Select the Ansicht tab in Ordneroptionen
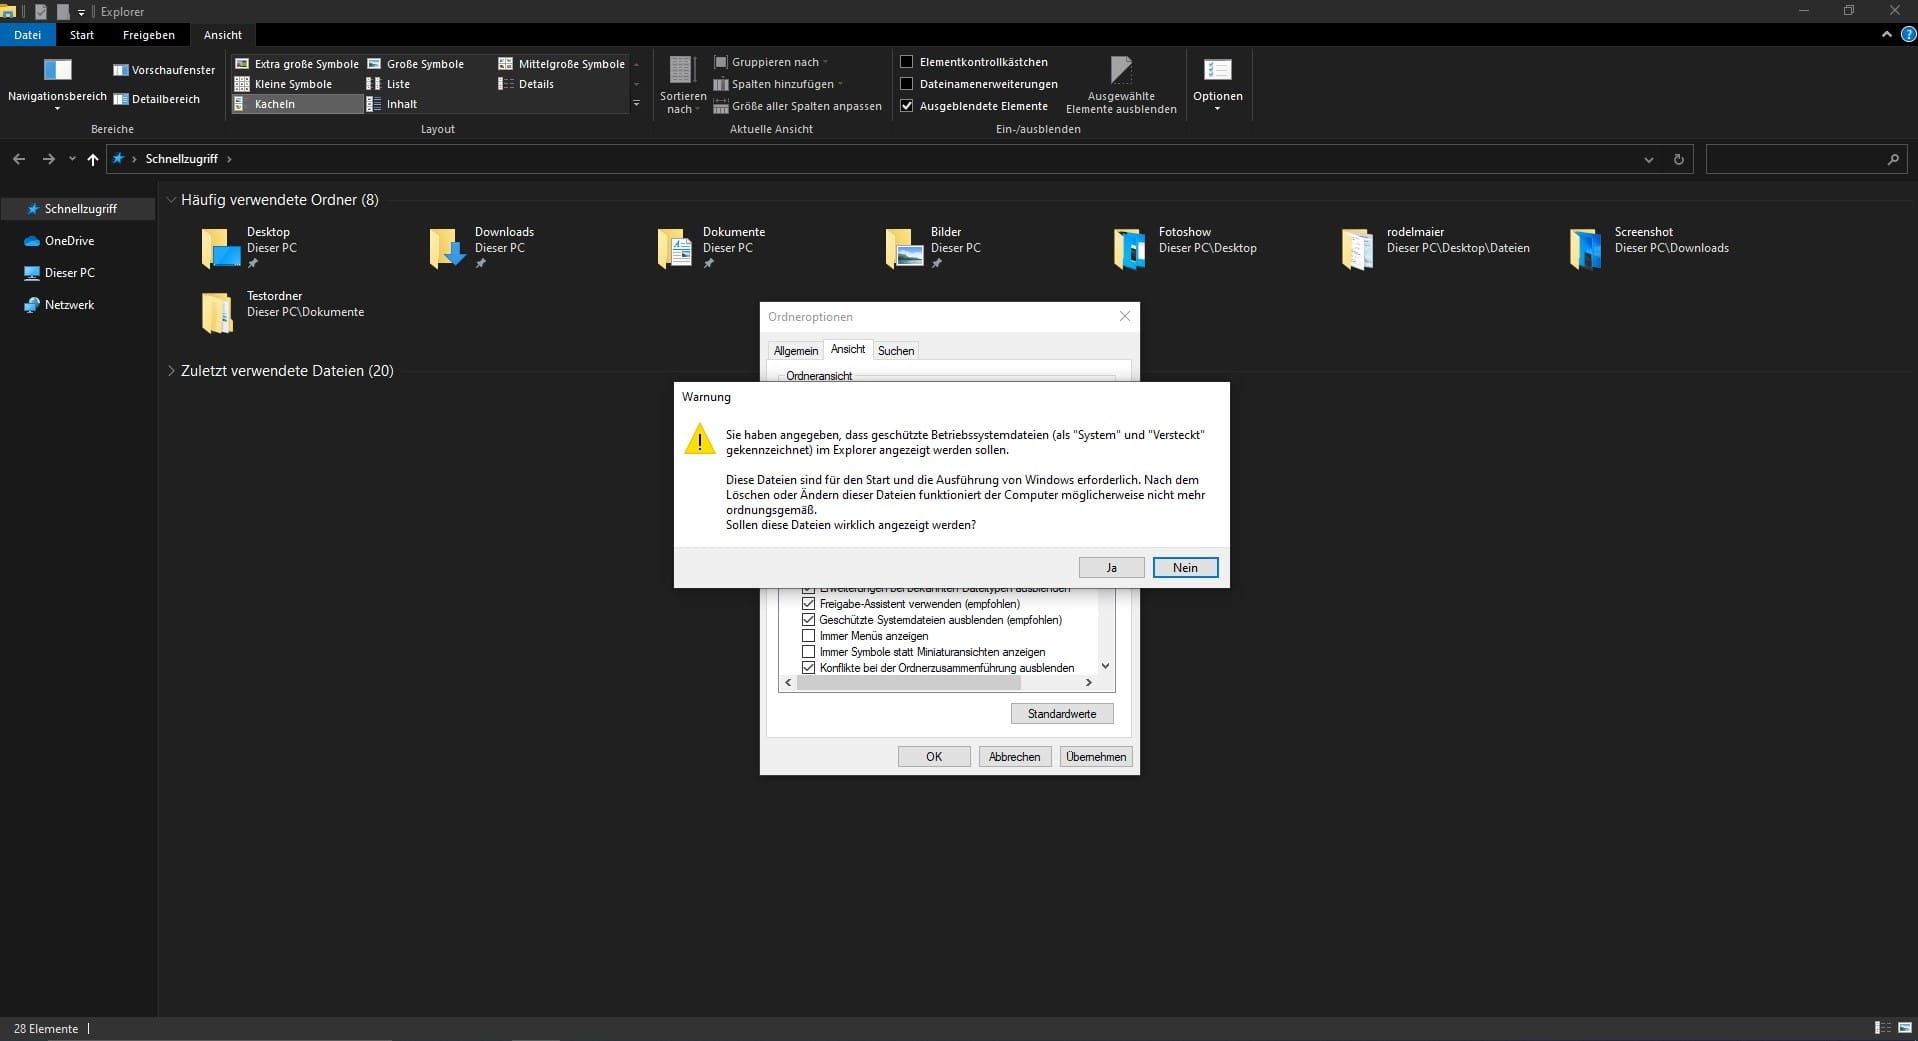 point(848,349)
